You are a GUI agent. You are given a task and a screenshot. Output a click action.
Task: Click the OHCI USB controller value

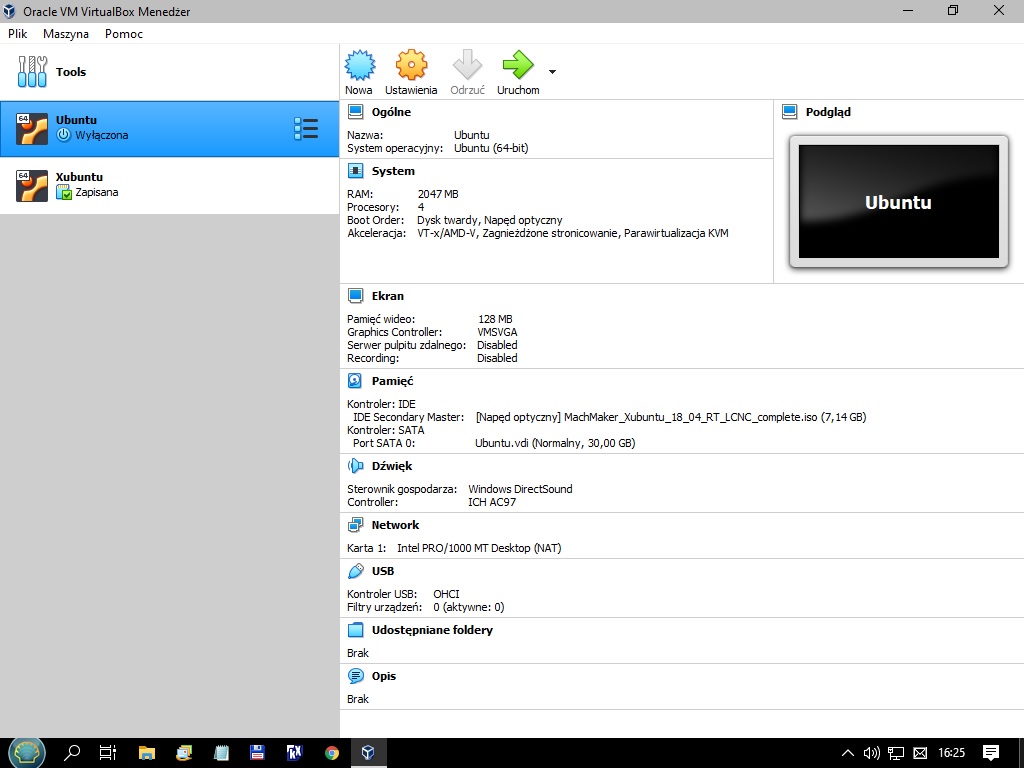click(x=446, y=594)
